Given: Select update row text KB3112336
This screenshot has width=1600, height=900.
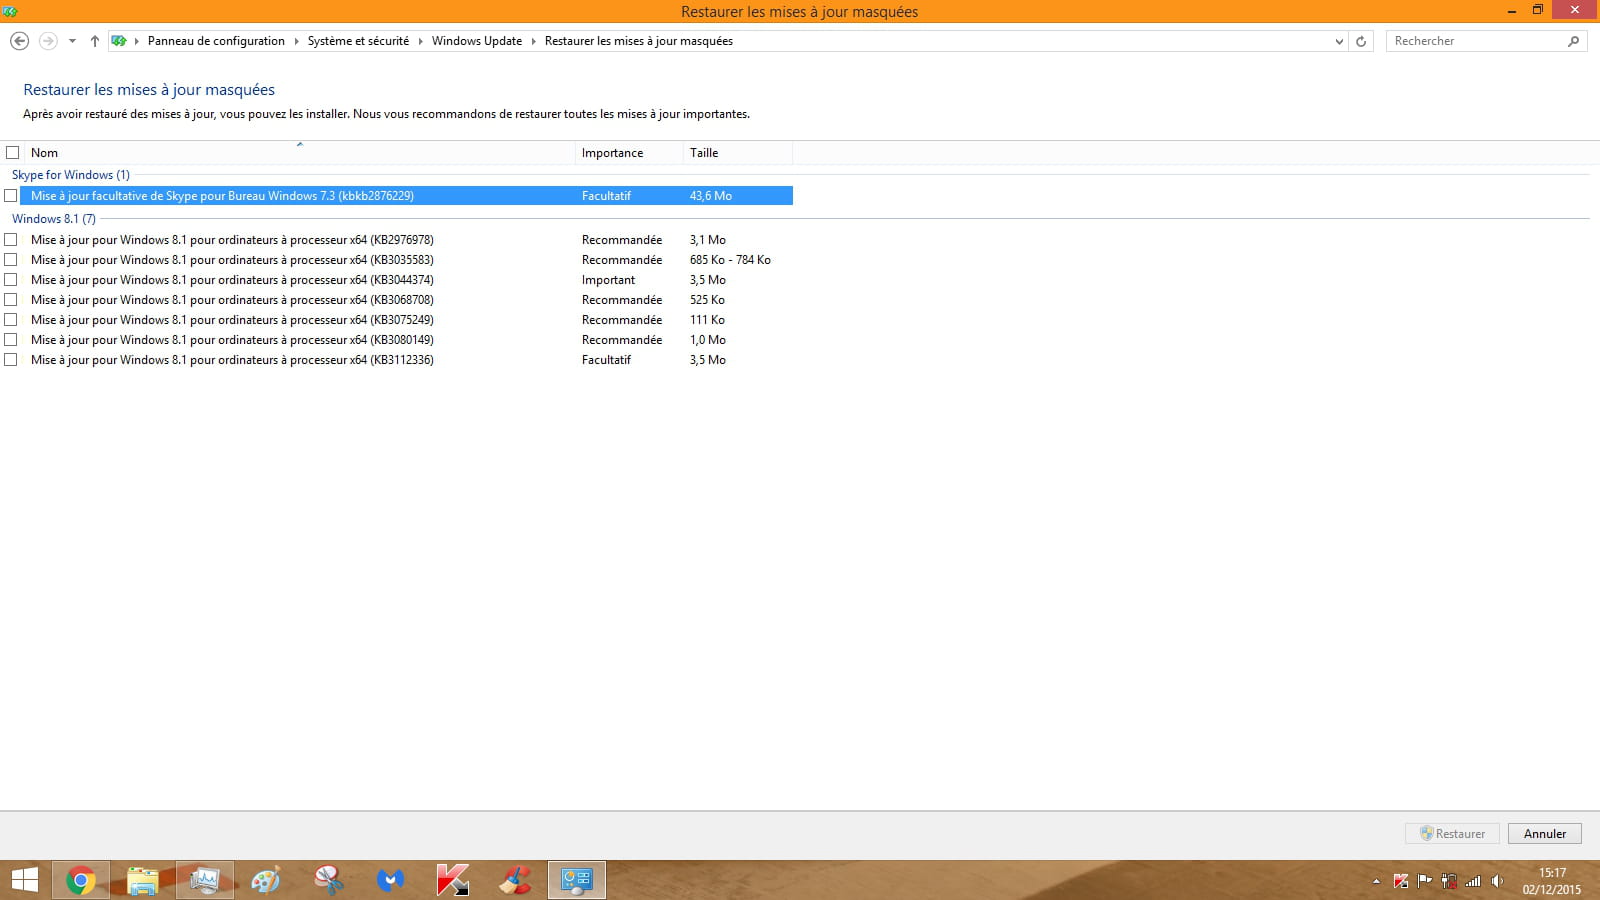Looking at the screenshot, I should pos(232,360).
